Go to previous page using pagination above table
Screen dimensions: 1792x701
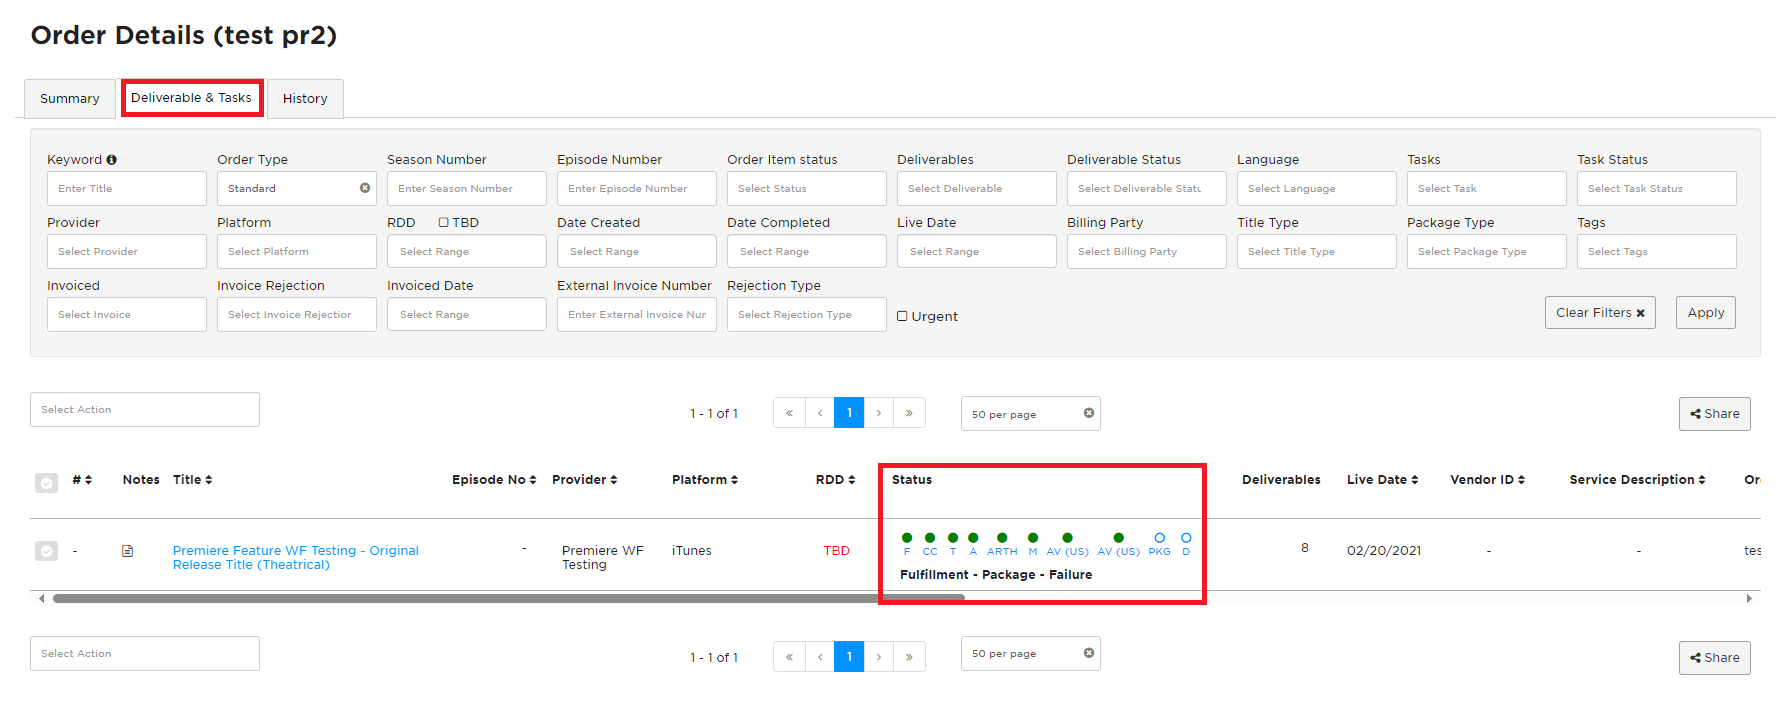(x=820, y=413)
